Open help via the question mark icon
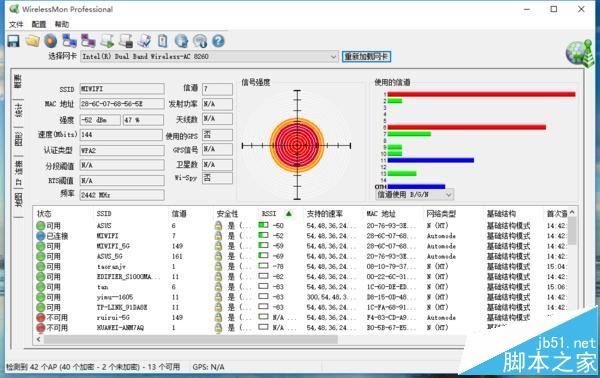This screenshot has height=378, width=600. 218,41
